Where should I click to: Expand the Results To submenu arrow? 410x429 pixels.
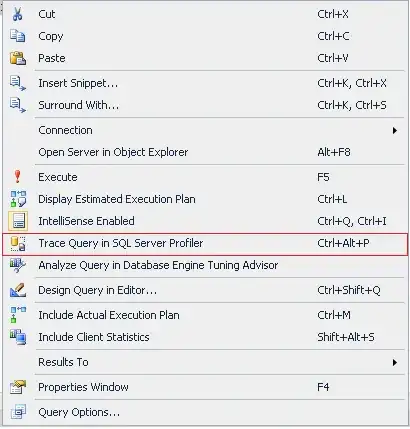[x=395, y=362]
